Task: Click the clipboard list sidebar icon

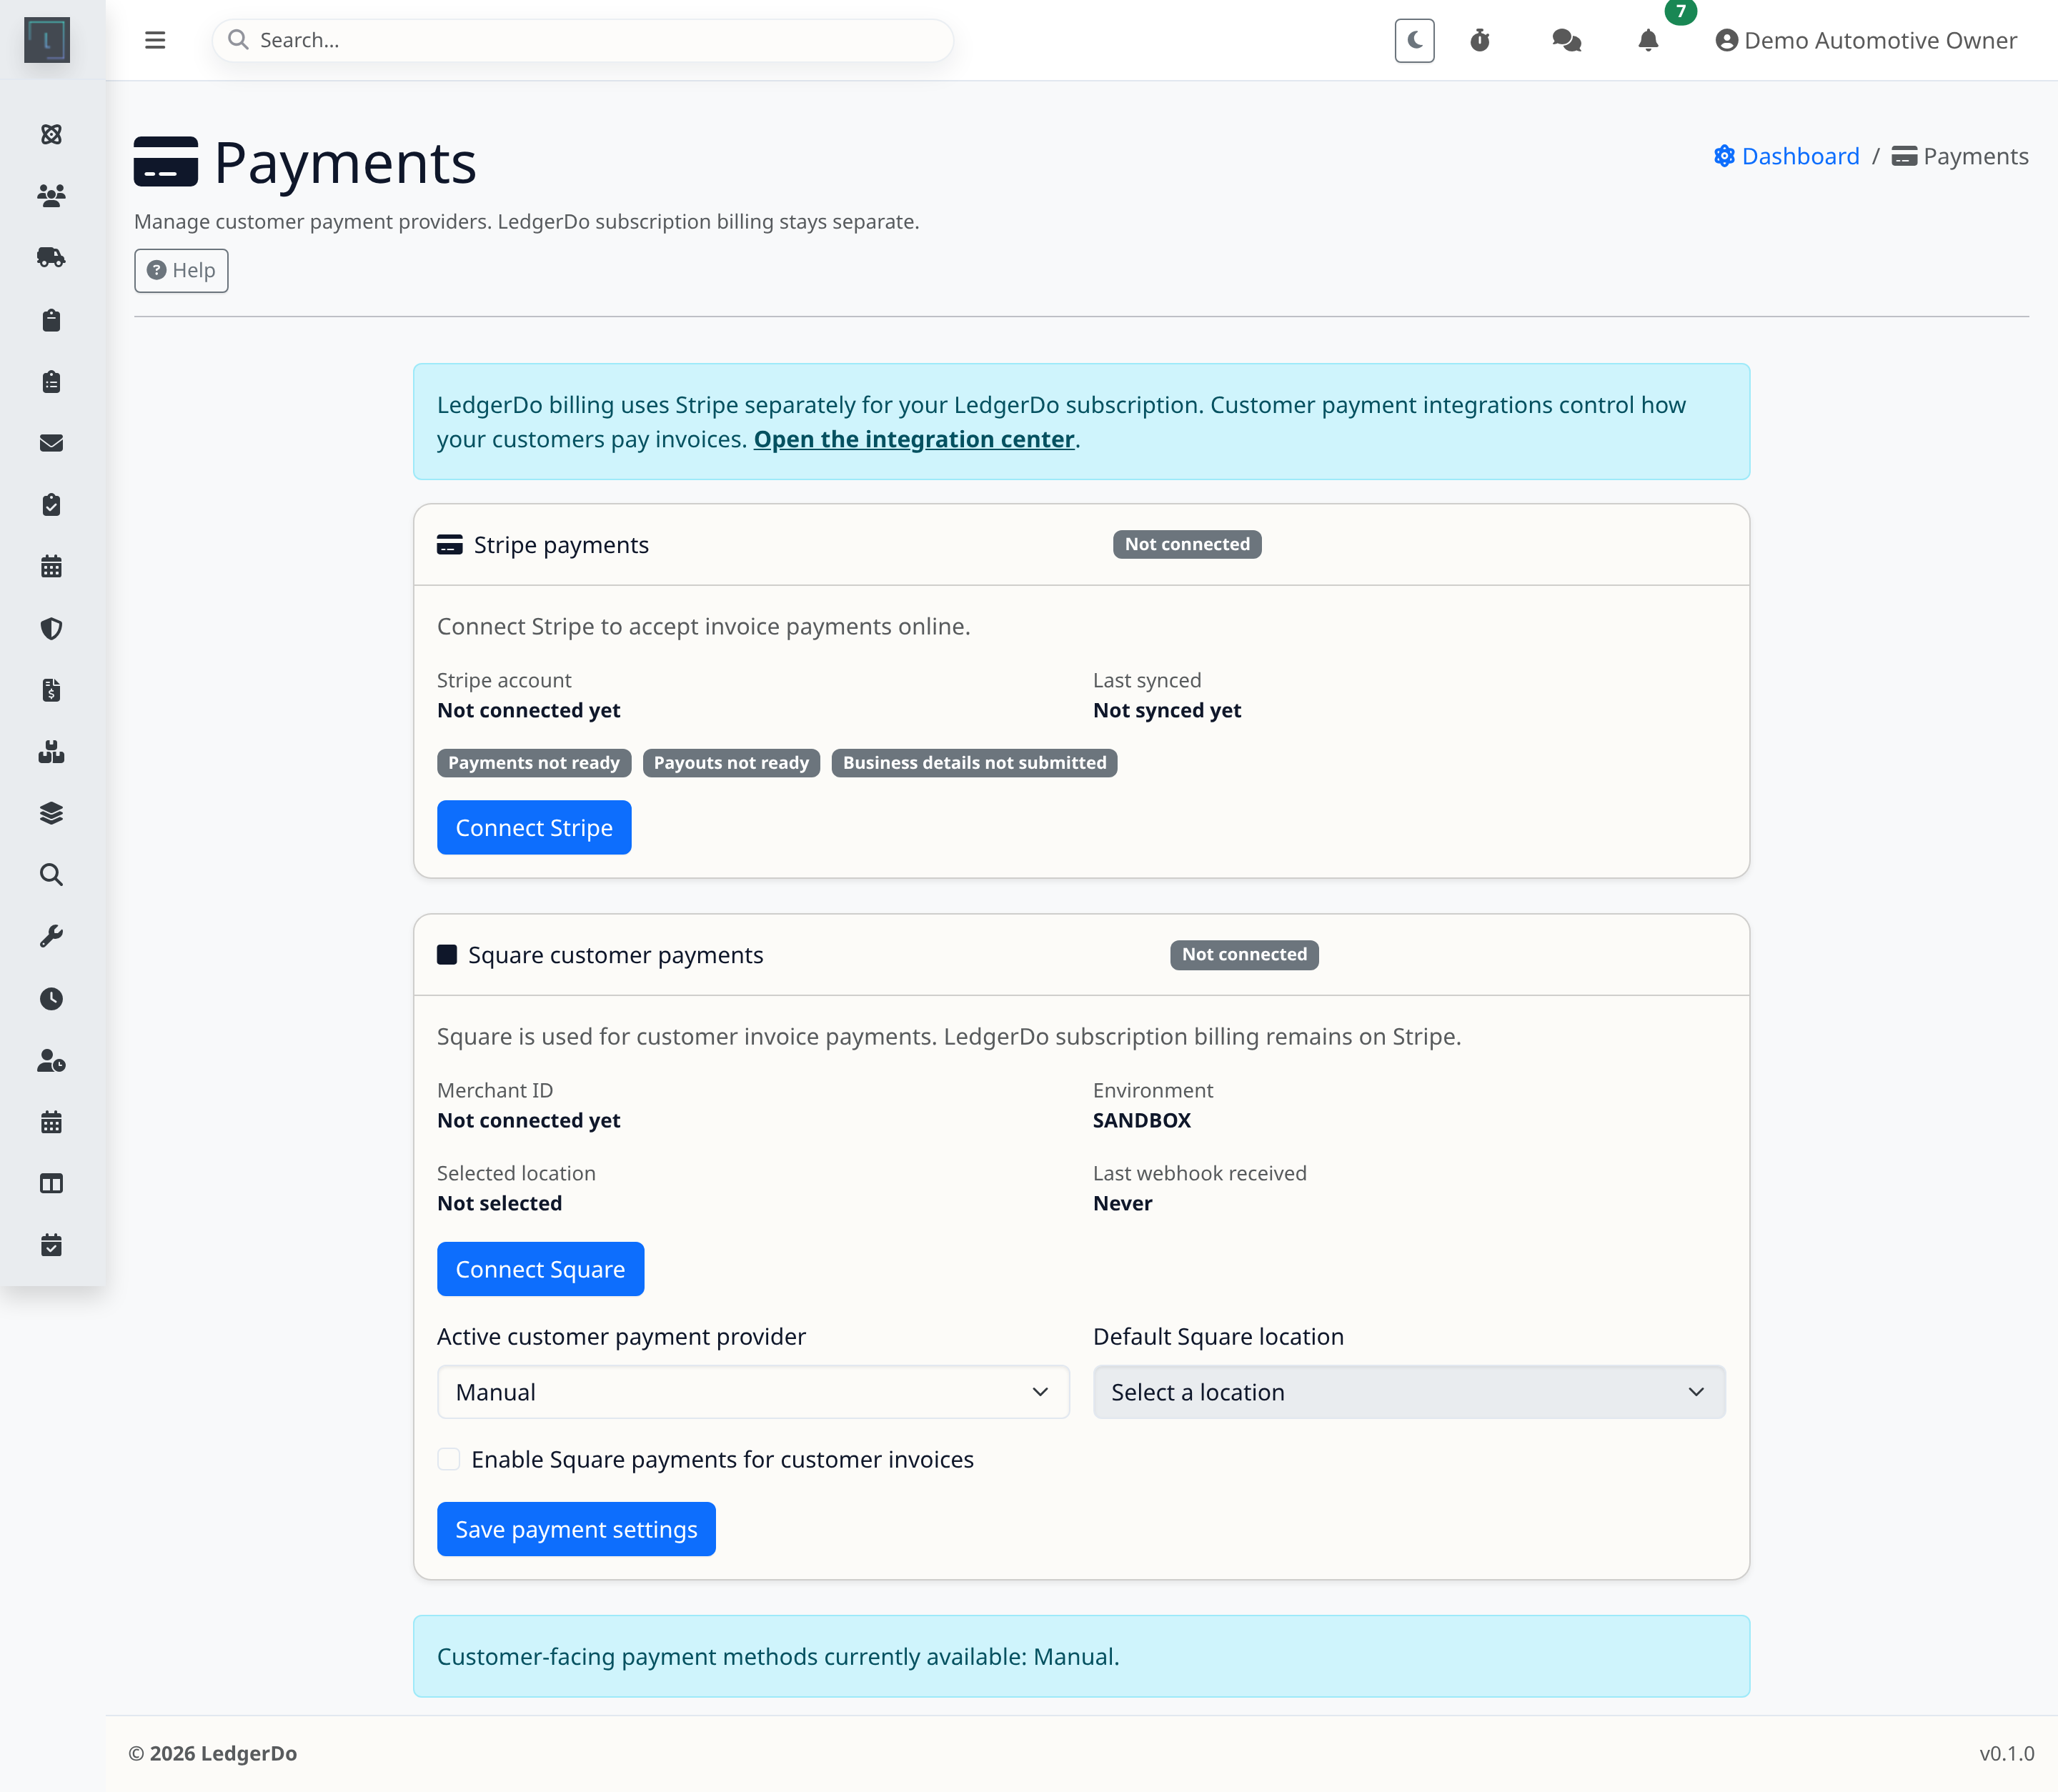Action: 51,382
